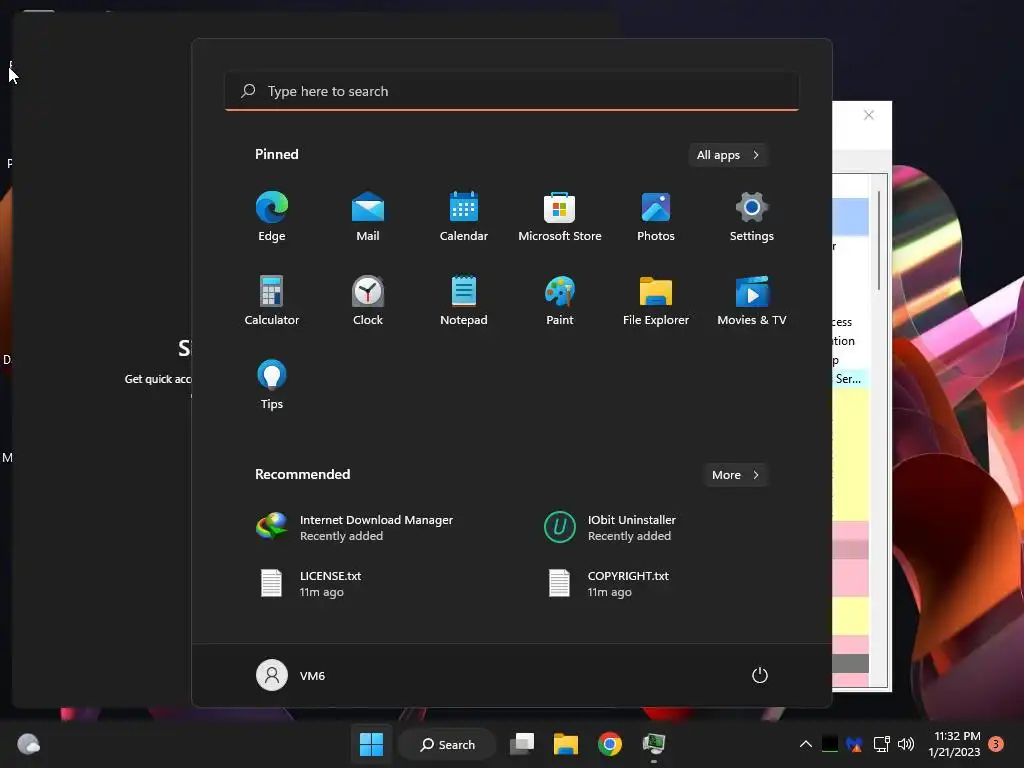Open Movies & TV app

[752, 300]
